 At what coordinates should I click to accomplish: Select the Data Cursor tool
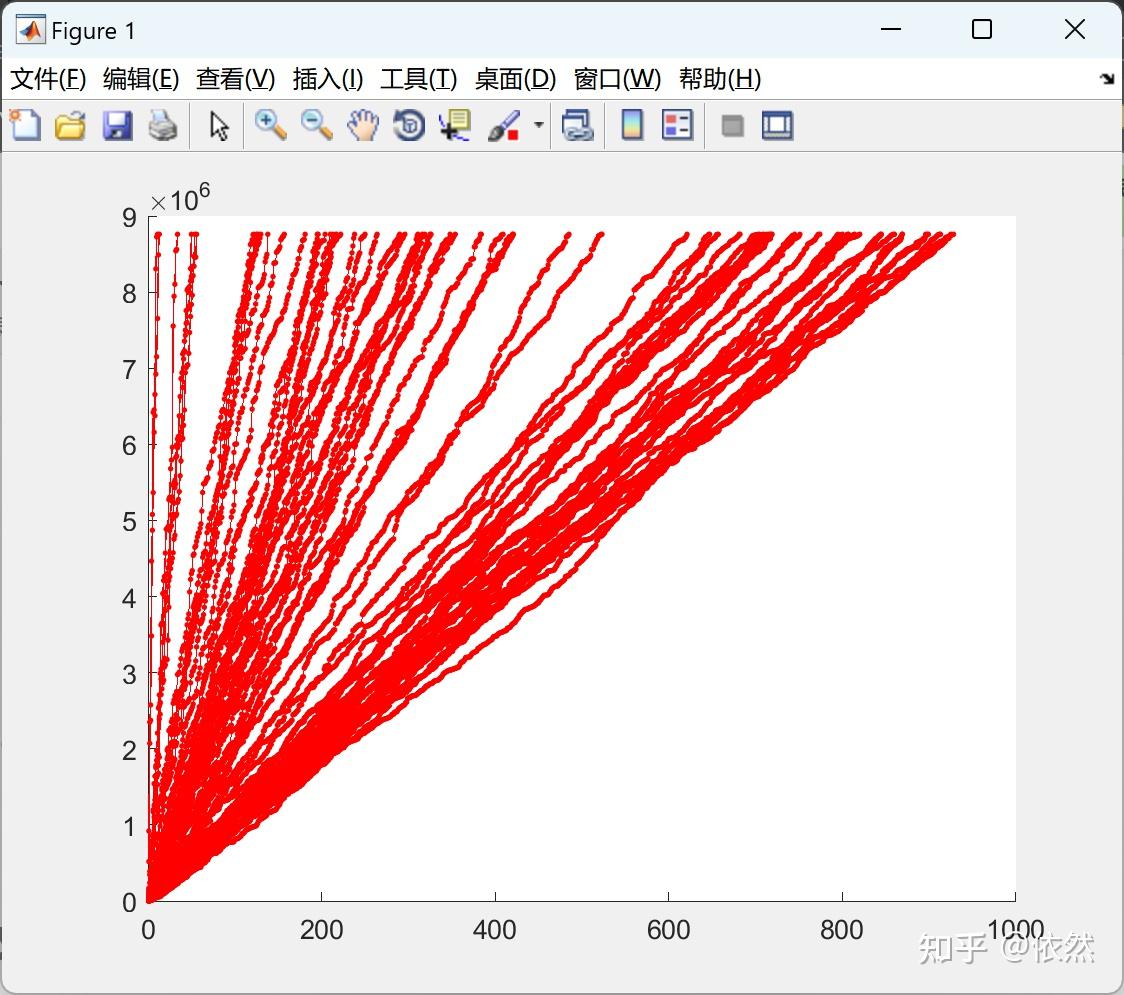tap(455, 125)
